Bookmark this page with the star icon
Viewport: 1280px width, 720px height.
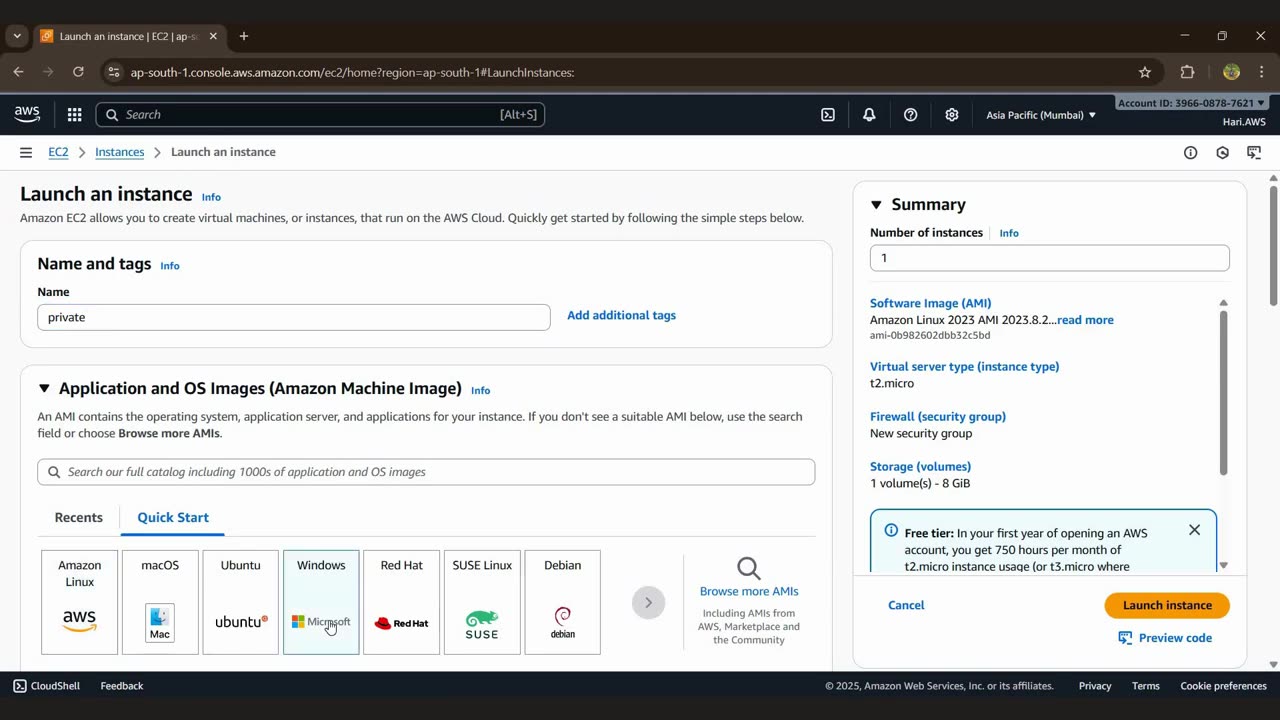tap(1145, 72)
